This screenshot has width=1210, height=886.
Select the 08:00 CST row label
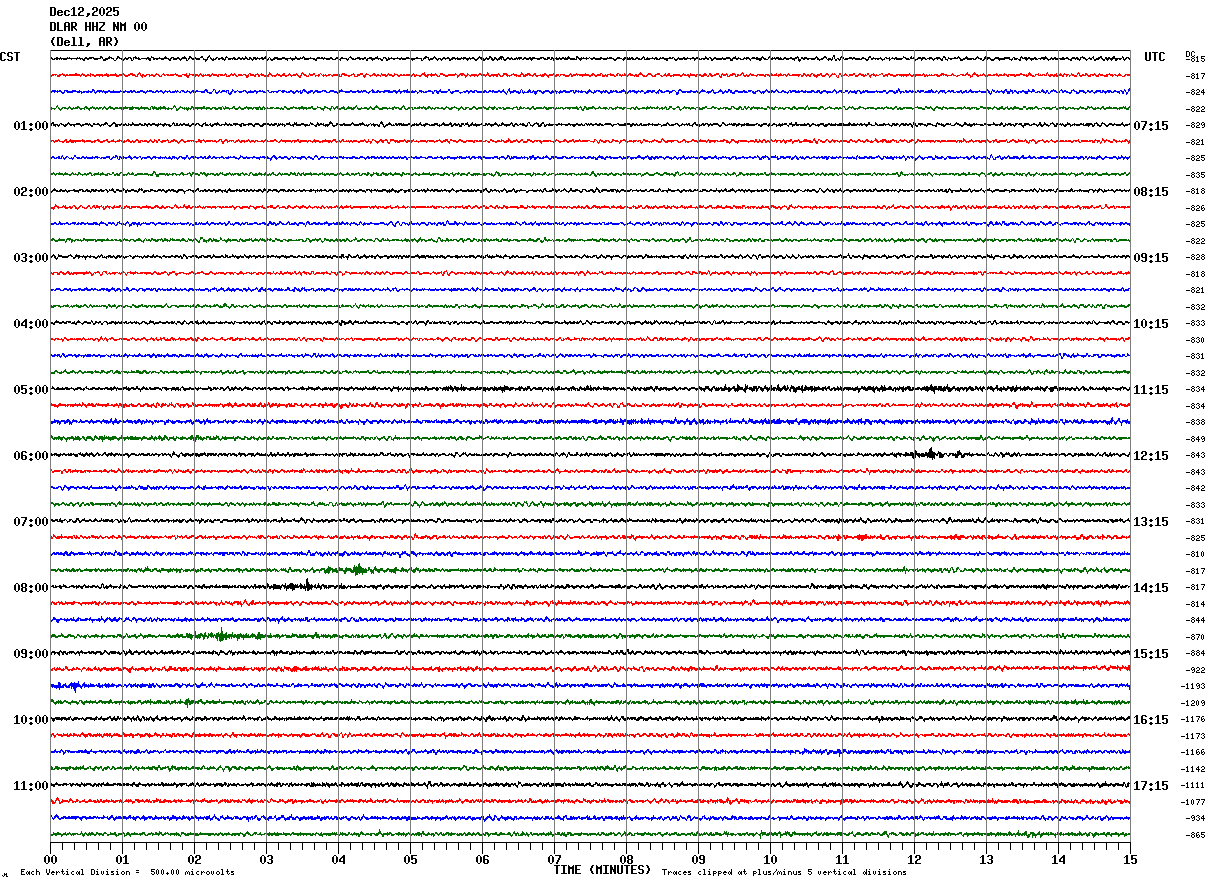30,588
